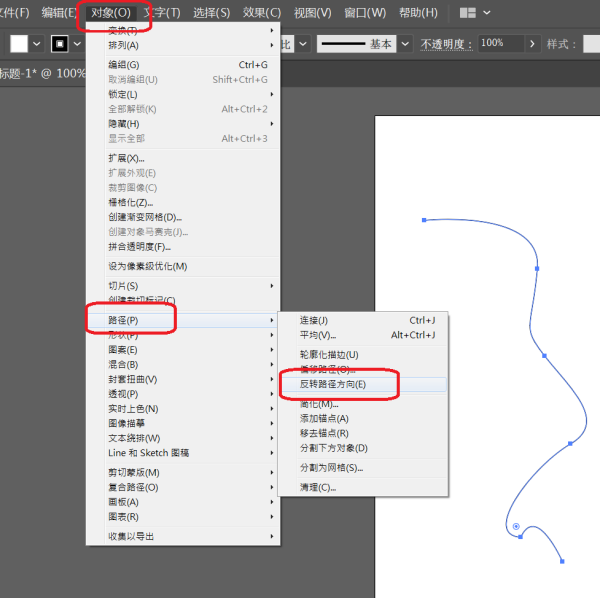The height and width of the screenshot is (598, 600).
Task: Choose 平均(V)... in path submenu
Action: point(363,335)
